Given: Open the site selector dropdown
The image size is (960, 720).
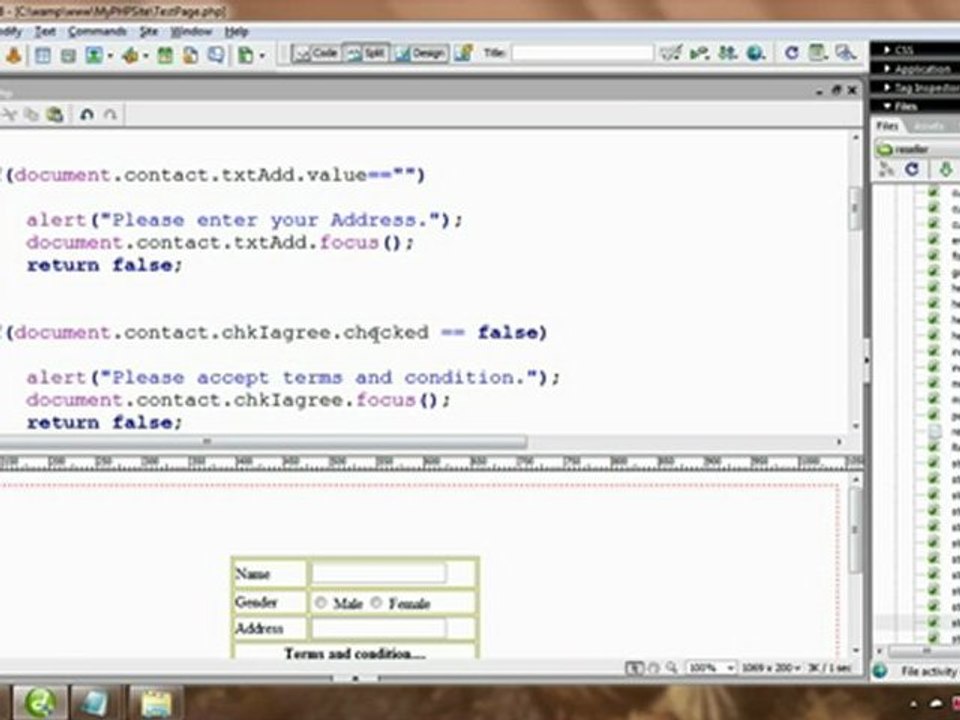Looking at the screenshot, I should [917, 149].
